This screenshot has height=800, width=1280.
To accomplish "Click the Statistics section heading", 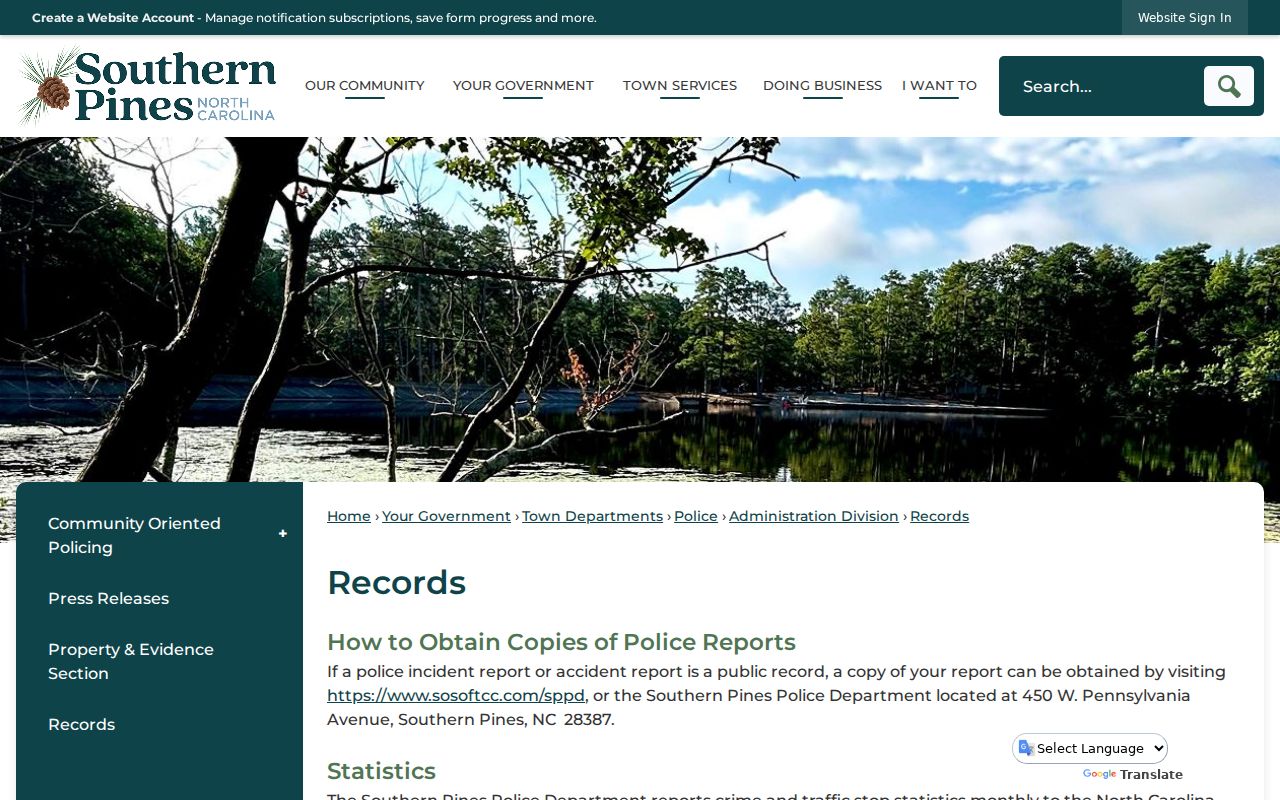I will tap(381, 771).
